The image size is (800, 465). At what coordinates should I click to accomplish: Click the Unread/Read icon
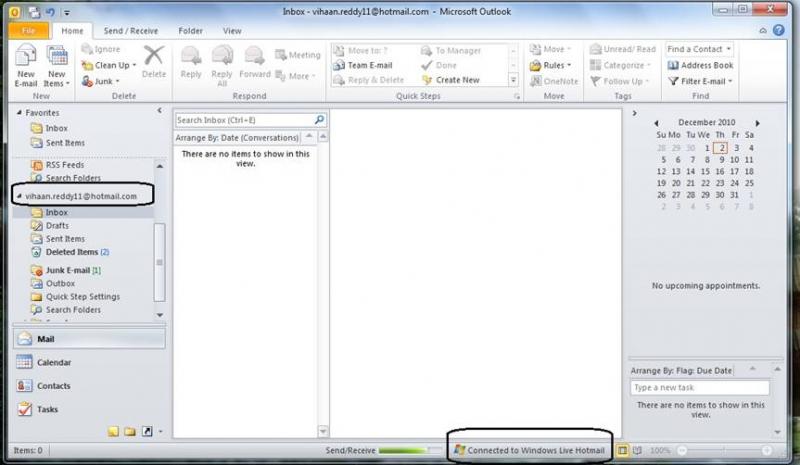595,49
